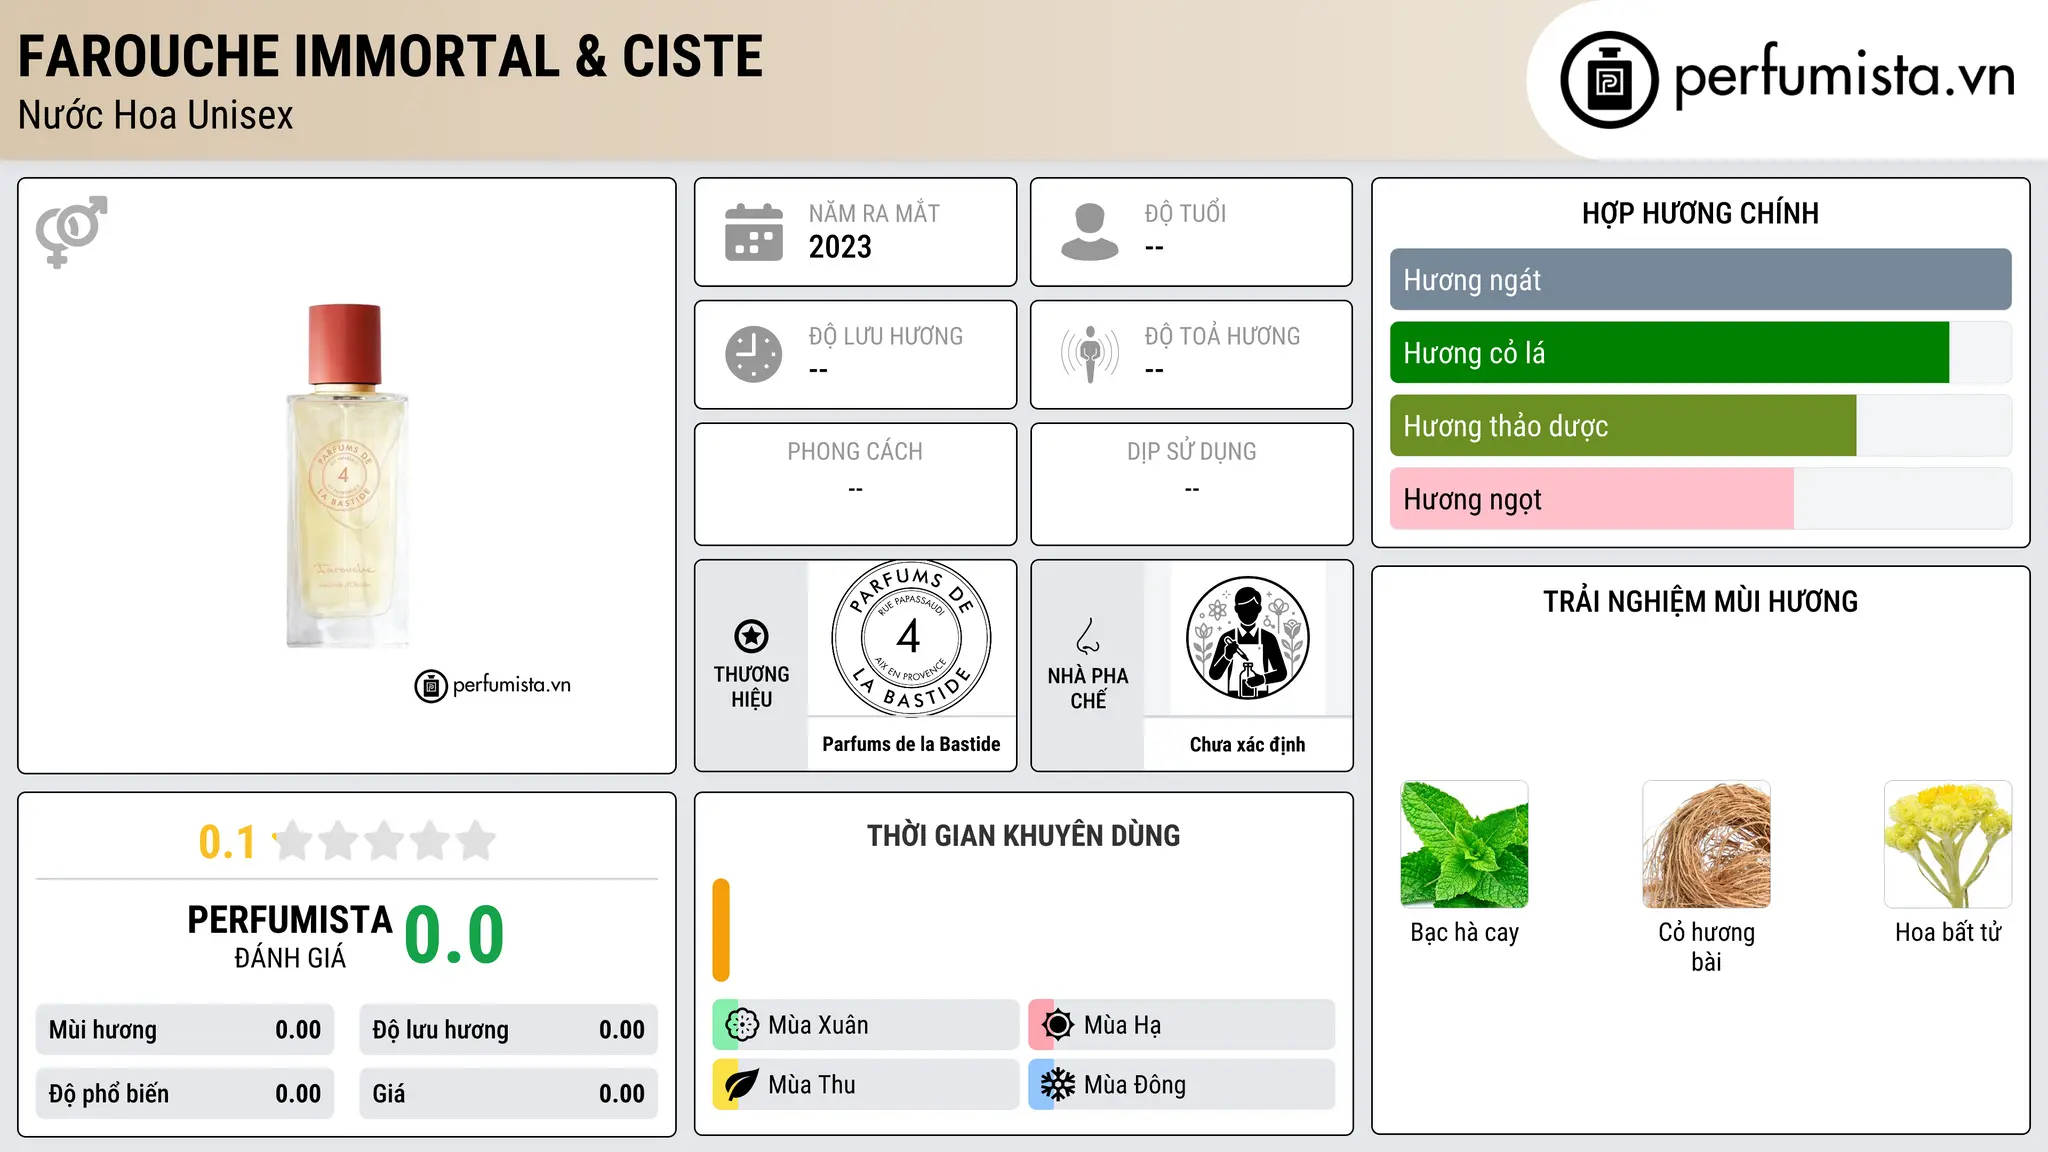
Task: Select the Bạc hà cay note image
Action: tap(1464, 844)
